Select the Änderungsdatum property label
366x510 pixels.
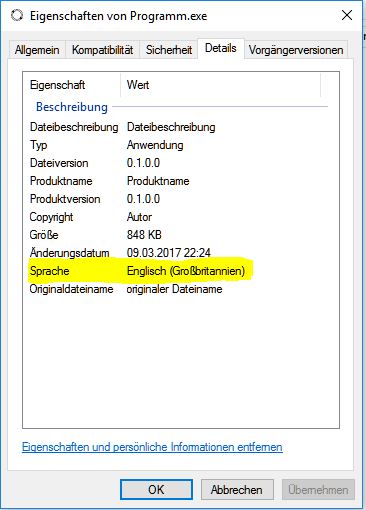pos(69,253)
